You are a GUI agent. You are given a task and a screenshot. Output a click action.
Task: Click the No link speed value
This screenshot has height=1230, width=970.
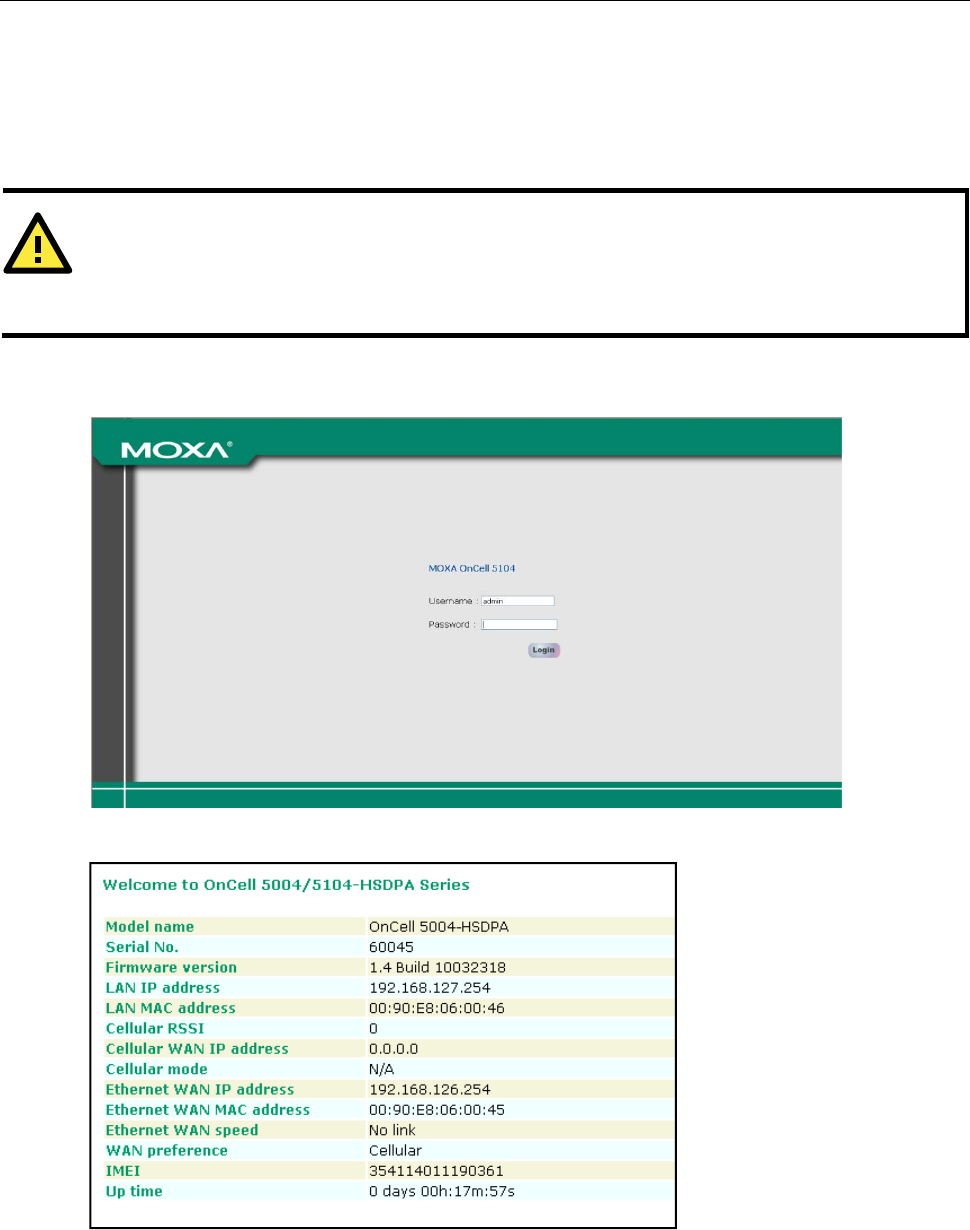(393, 1130)
